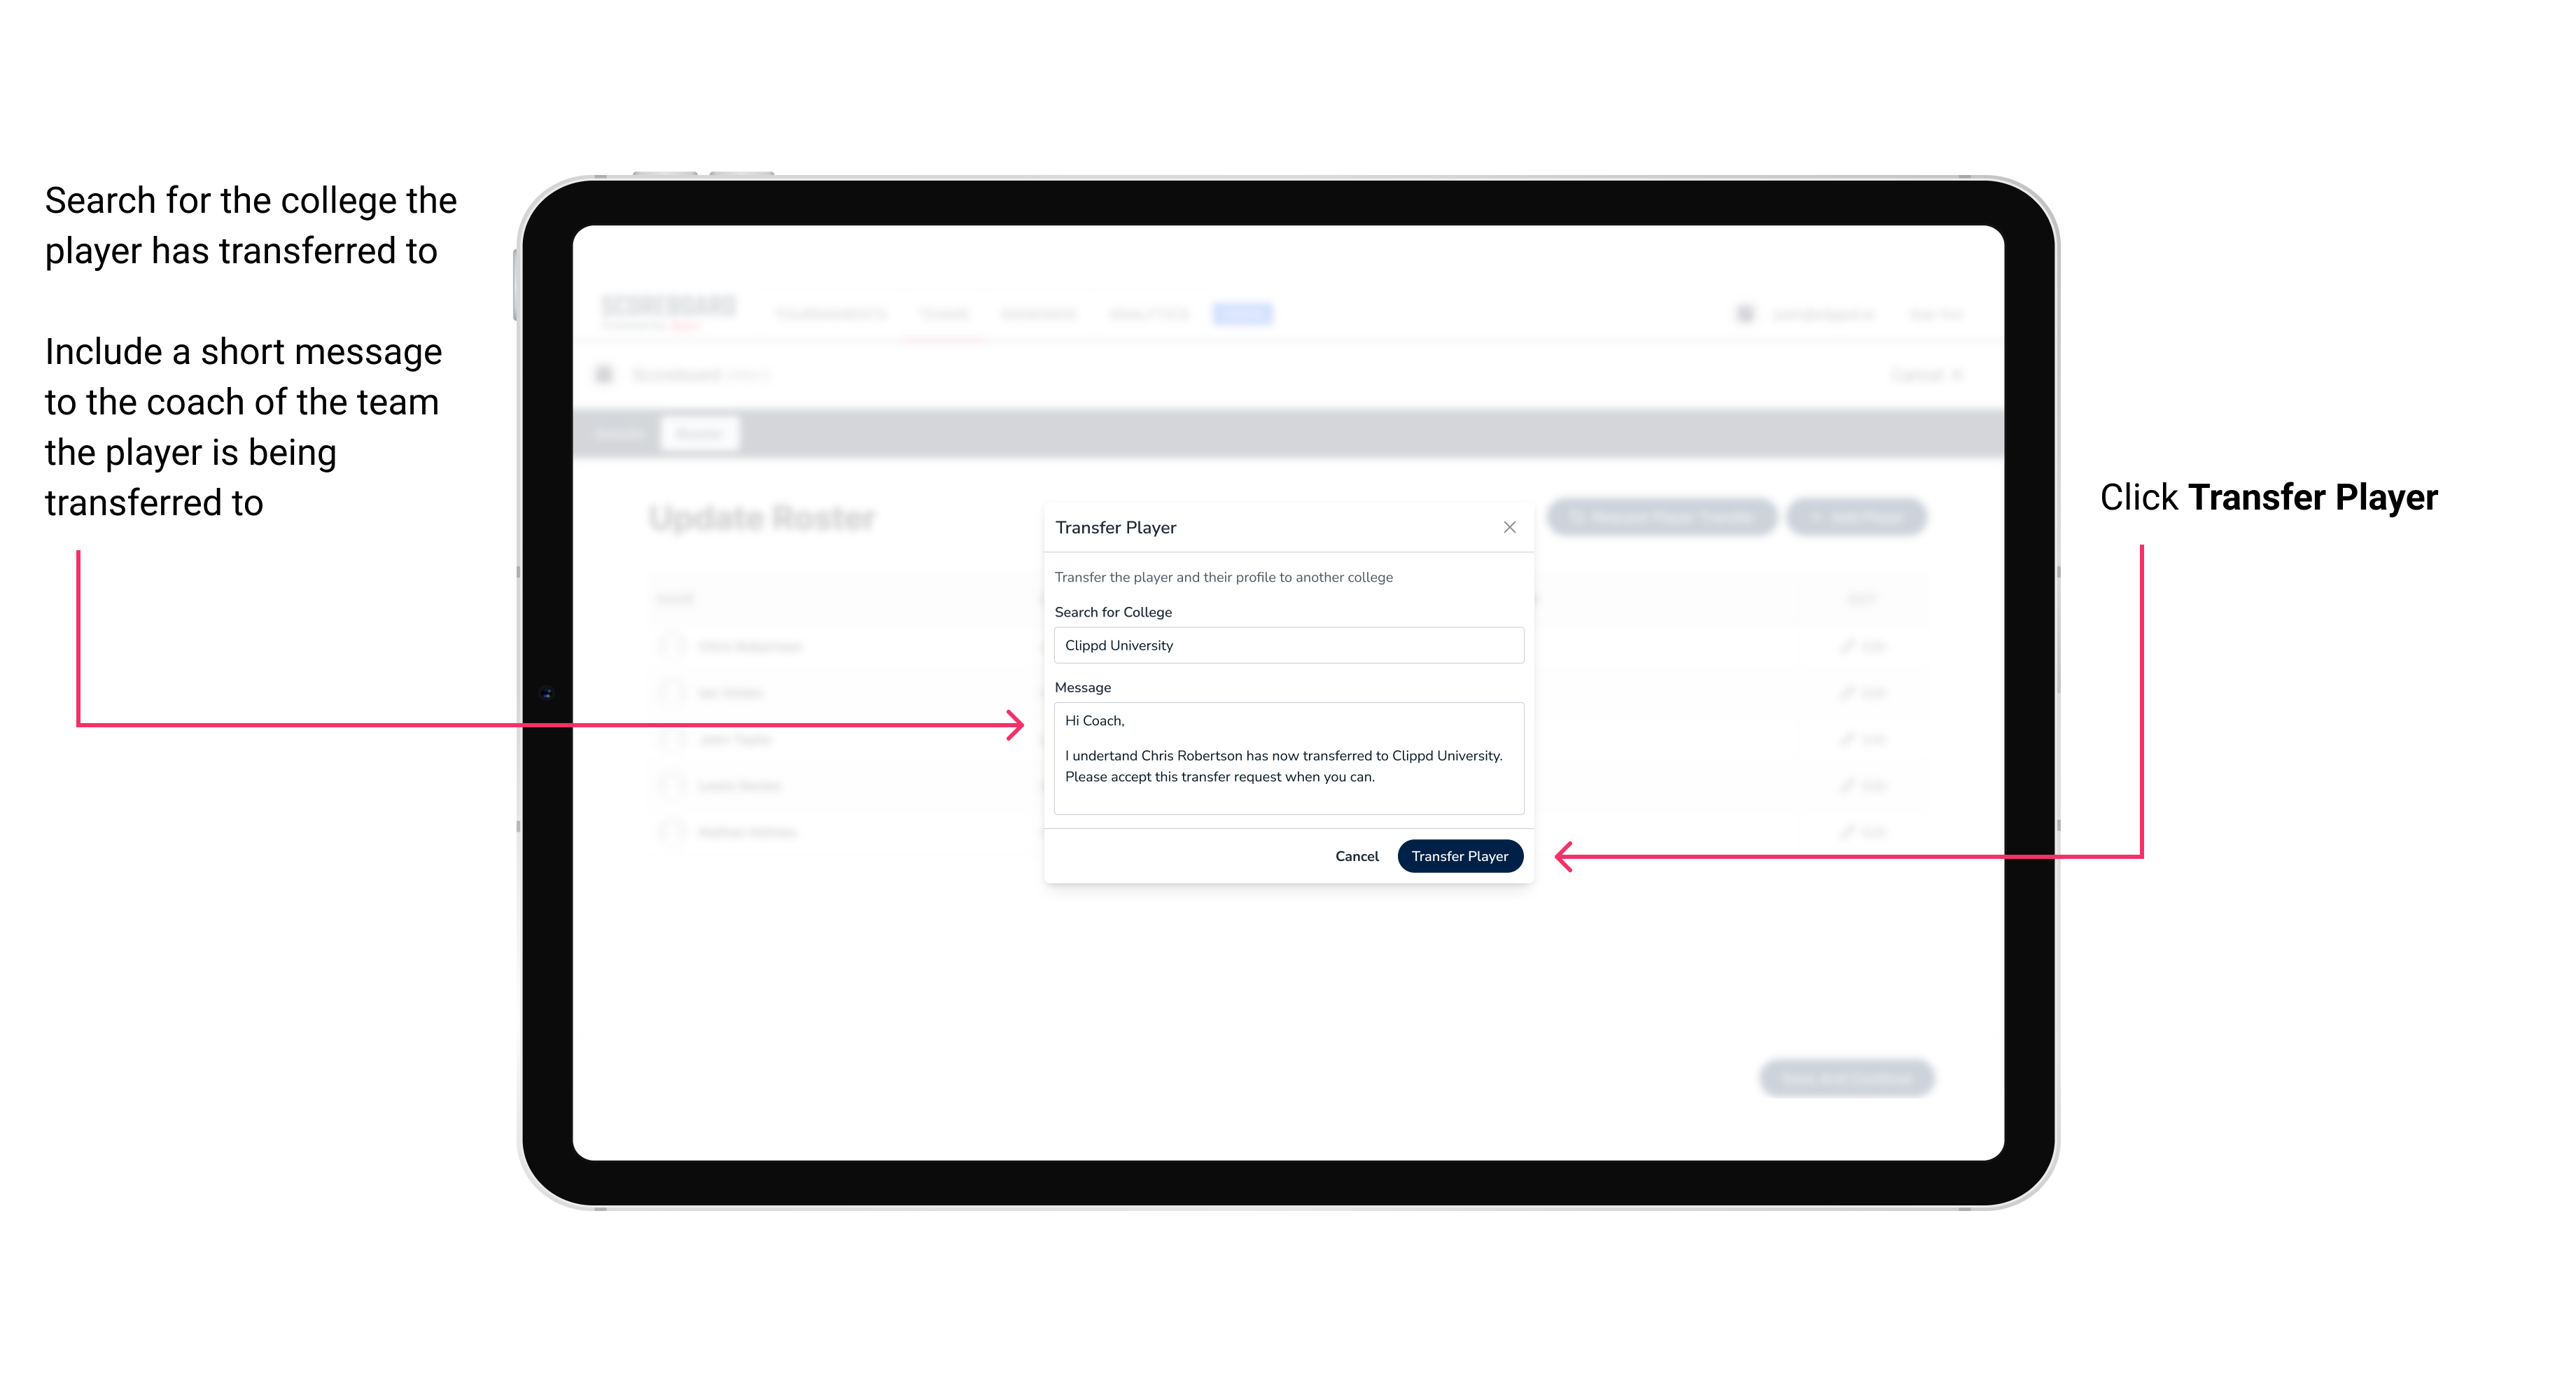Click the Cancel button
The width and height of the screenshot is (2576, 1386).
(1358, 853)
